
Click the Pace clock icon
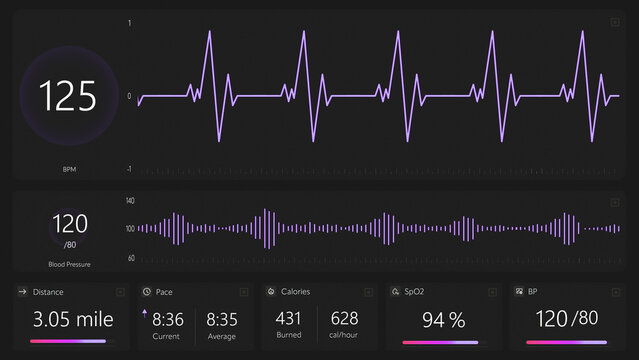147,292
